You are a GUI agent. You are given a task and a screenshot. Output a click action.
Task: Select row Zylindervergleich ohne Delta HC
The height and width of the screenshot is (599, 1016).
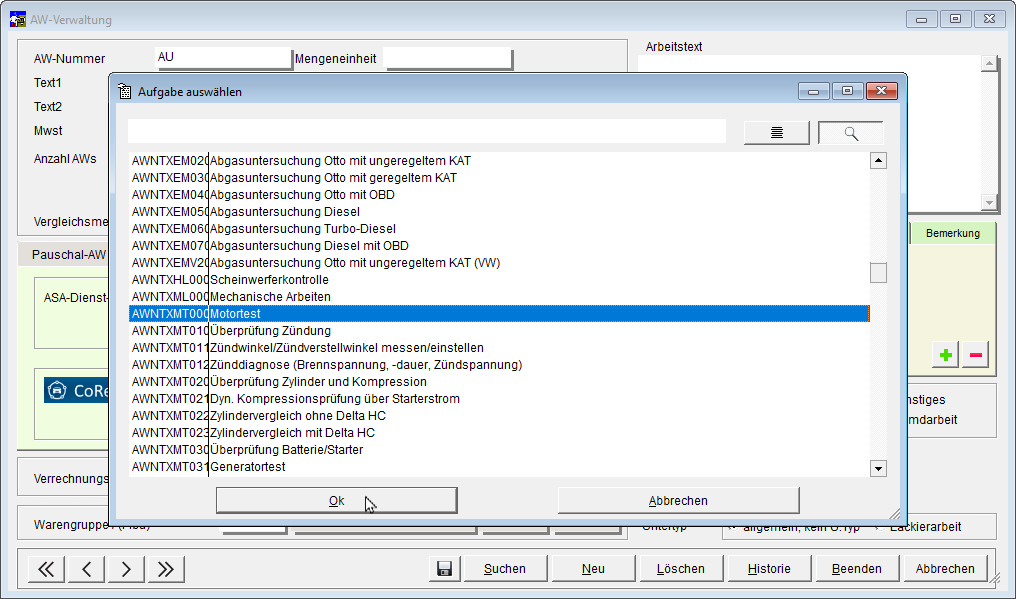click(499, 416)
